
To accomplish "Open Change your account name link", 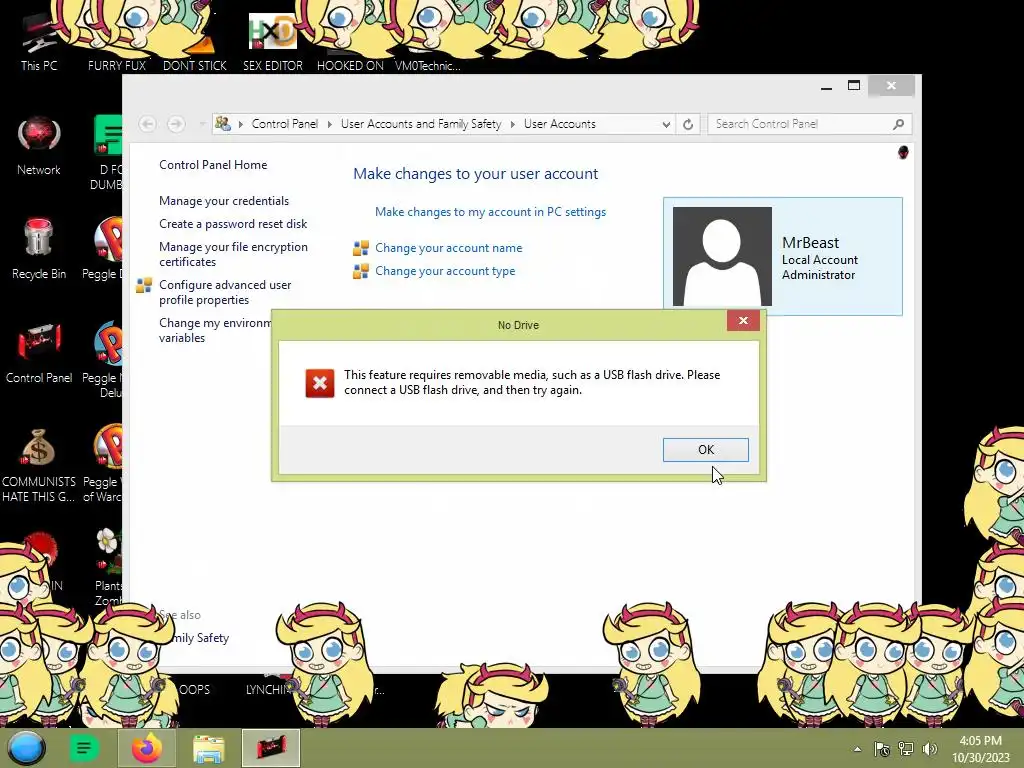I will coord(448,248).
